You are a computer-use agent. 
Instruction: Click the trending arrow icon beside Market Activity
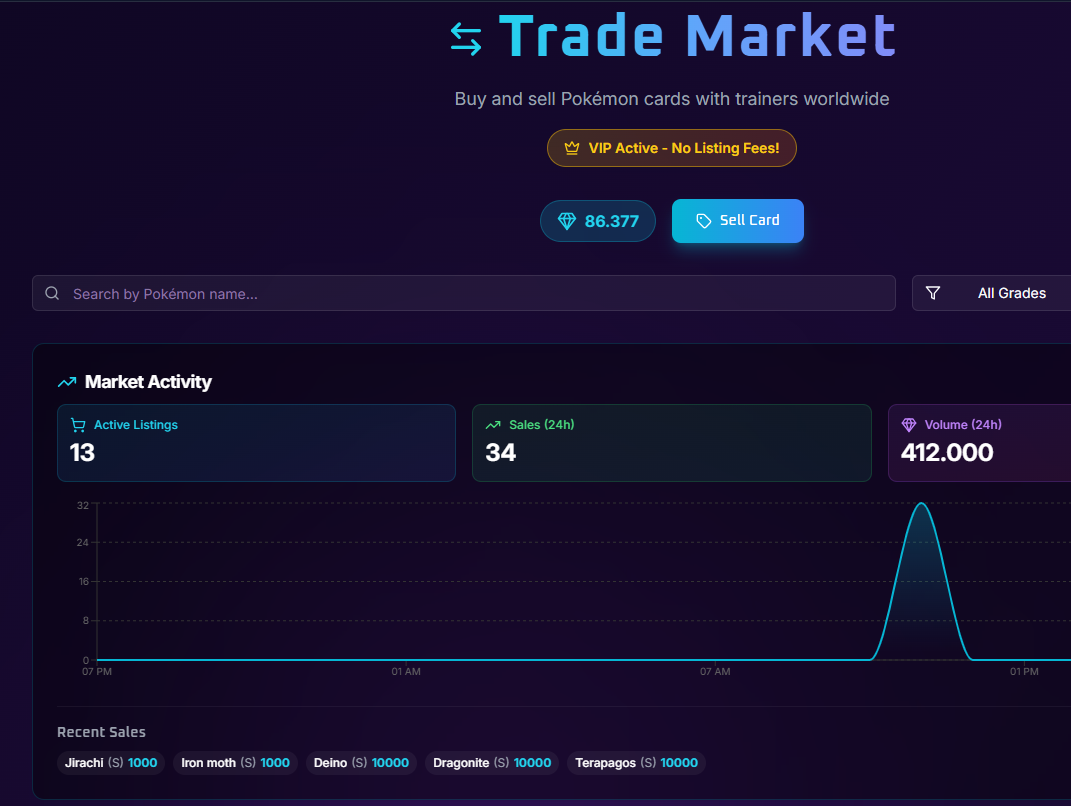tap(67, 382)
